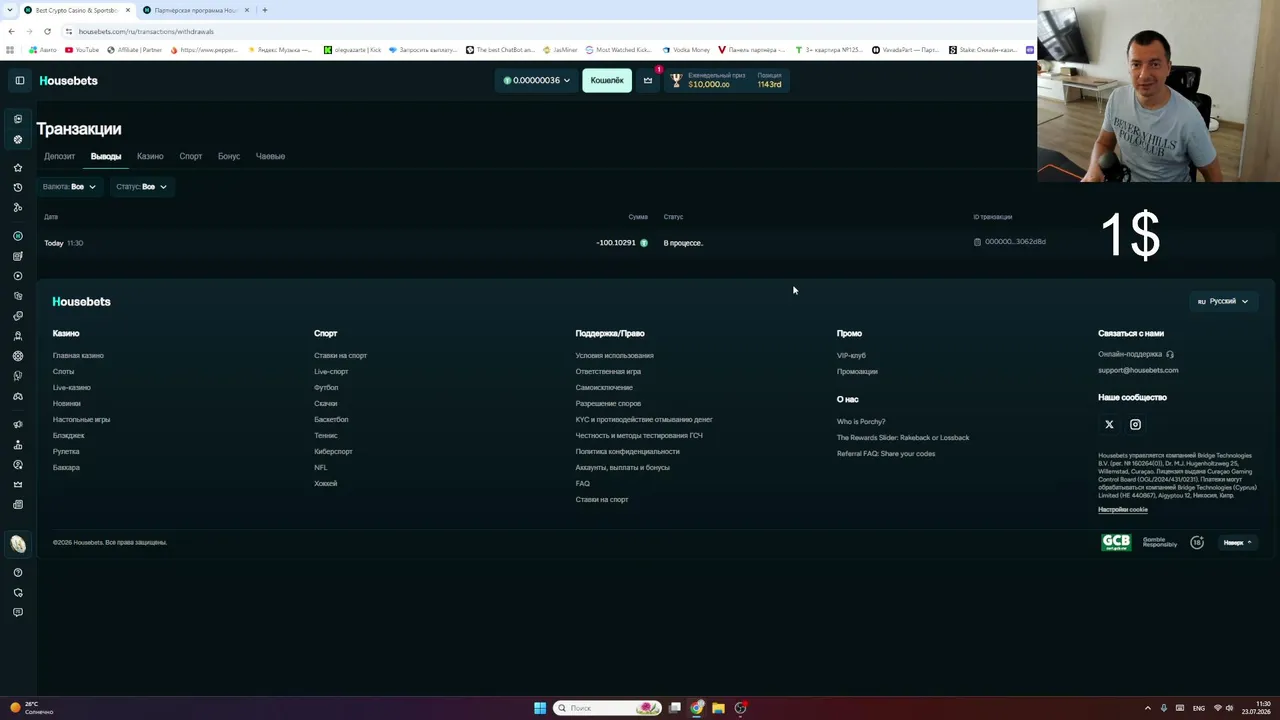Image resolution: width=1280 pixels, height=720 pixels.
Task: Click the Housebets logo in the header
Action: click(x=68, y=80)
